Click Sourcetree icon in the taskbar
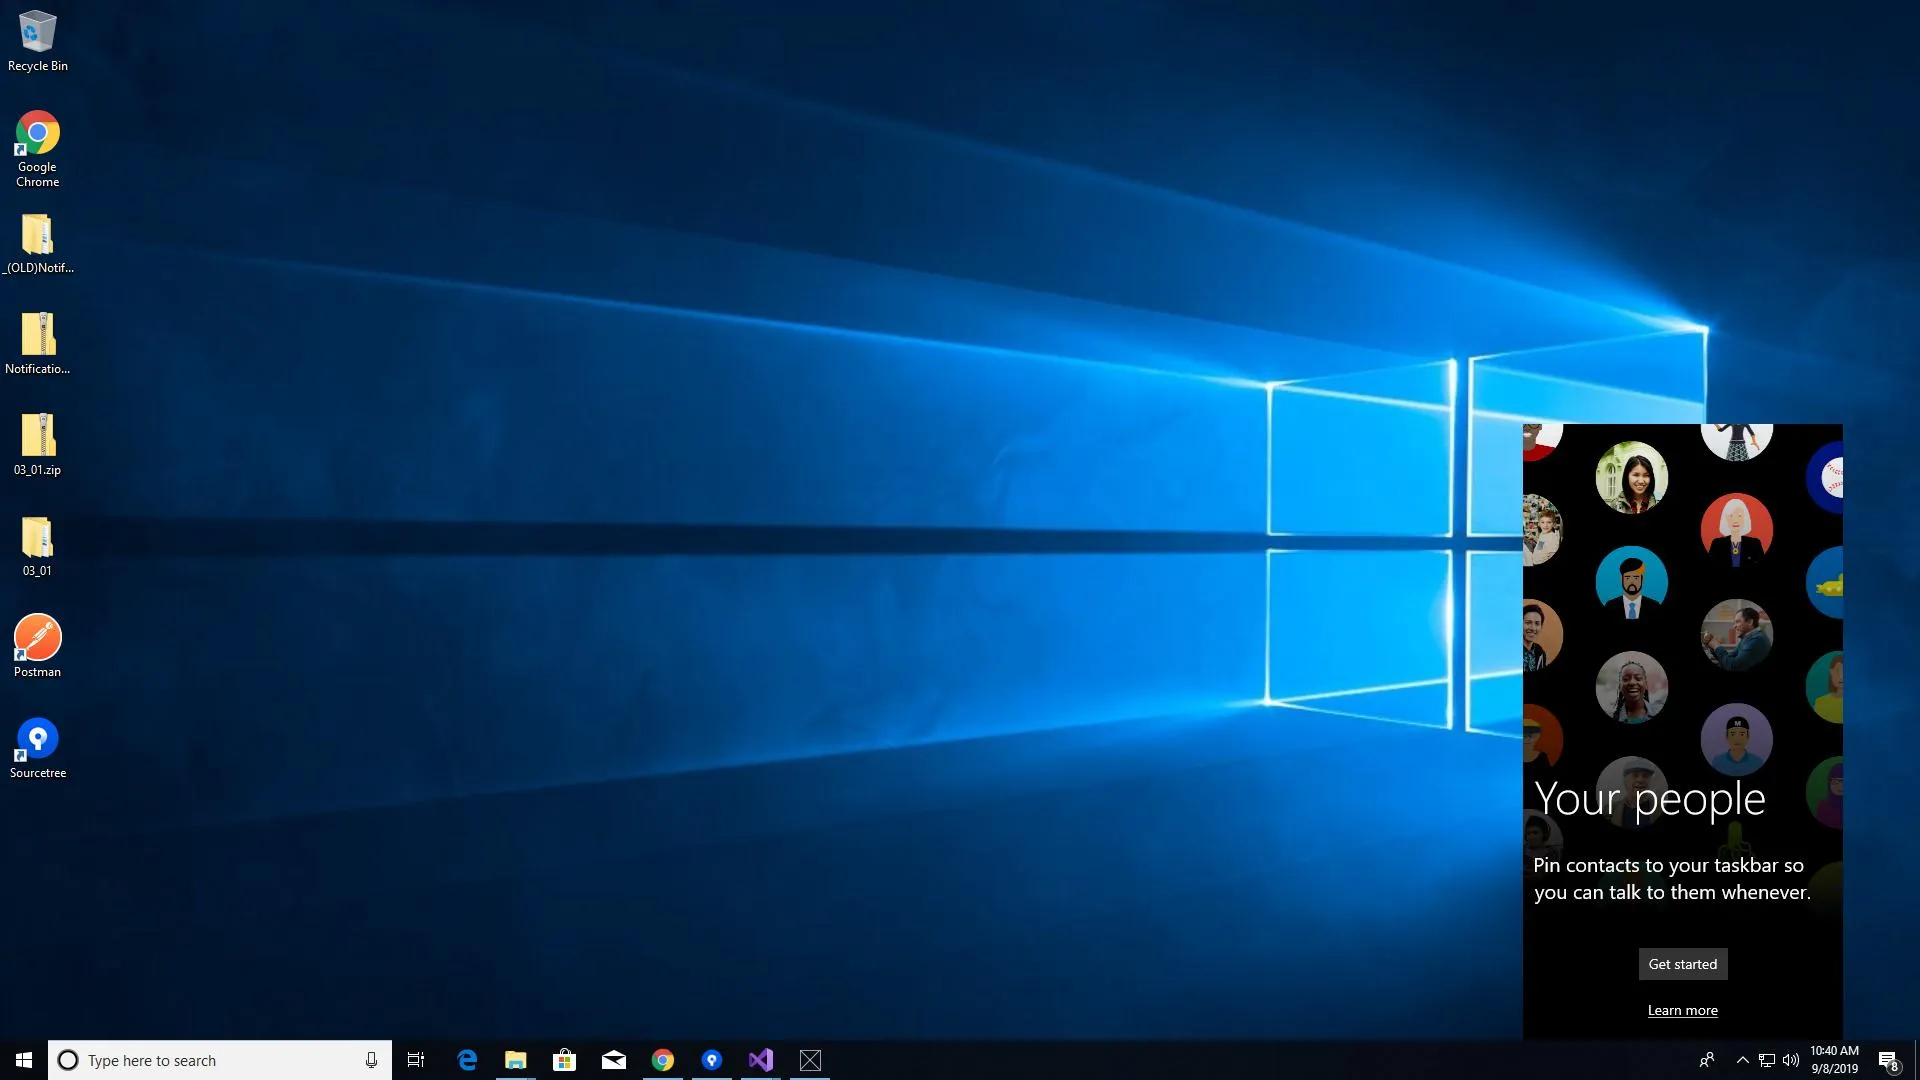This screenshot has width=1920, height=1080. tap(712, 1060)
